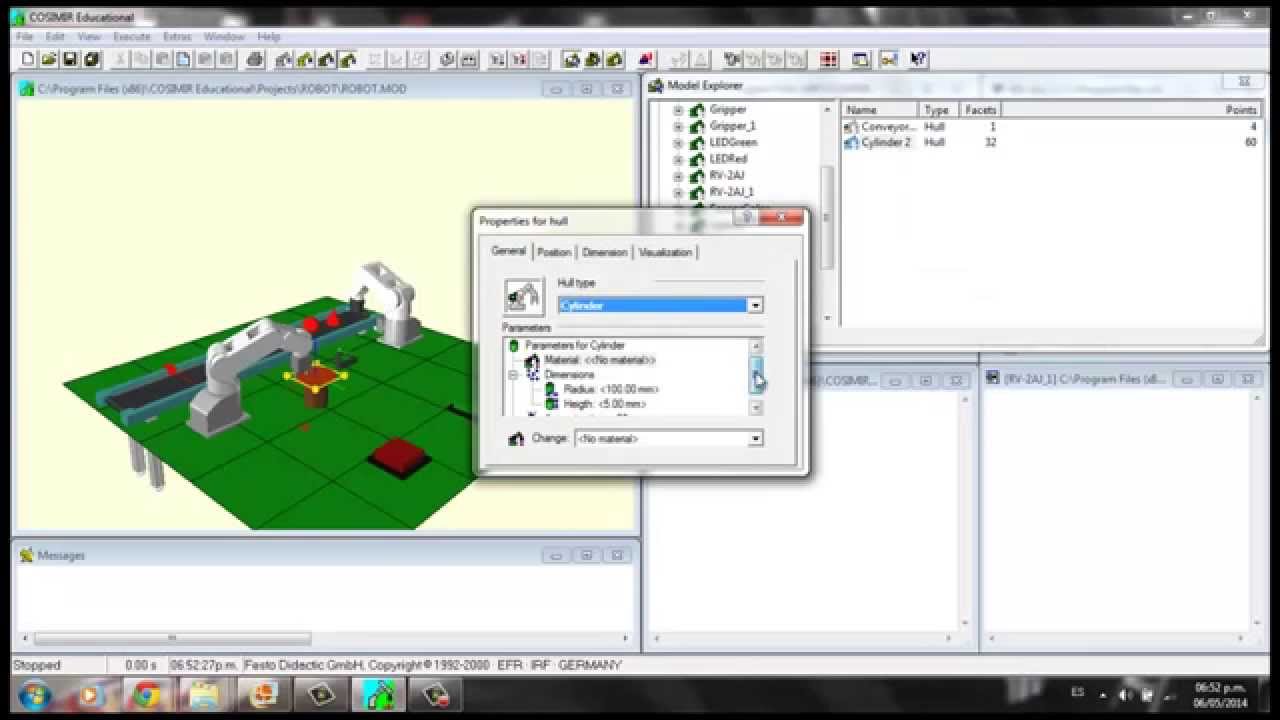This screenshot has width=1280, height=720.
Task: Click the hull preview robot icon in Properties
Action: (523, 297)
